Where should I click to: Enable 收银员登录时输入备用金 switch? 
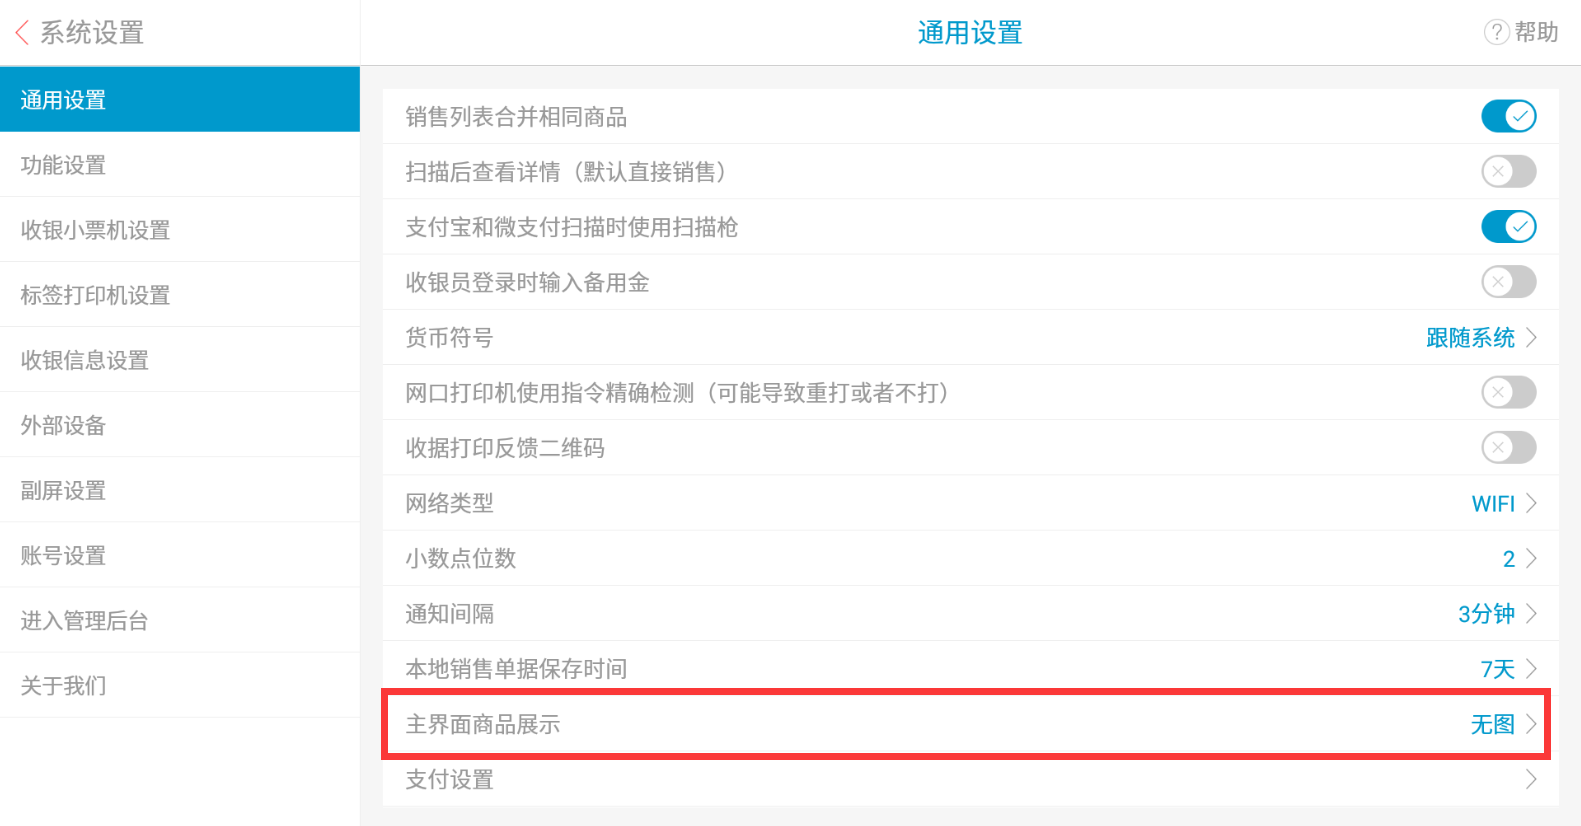point(1508,282)
